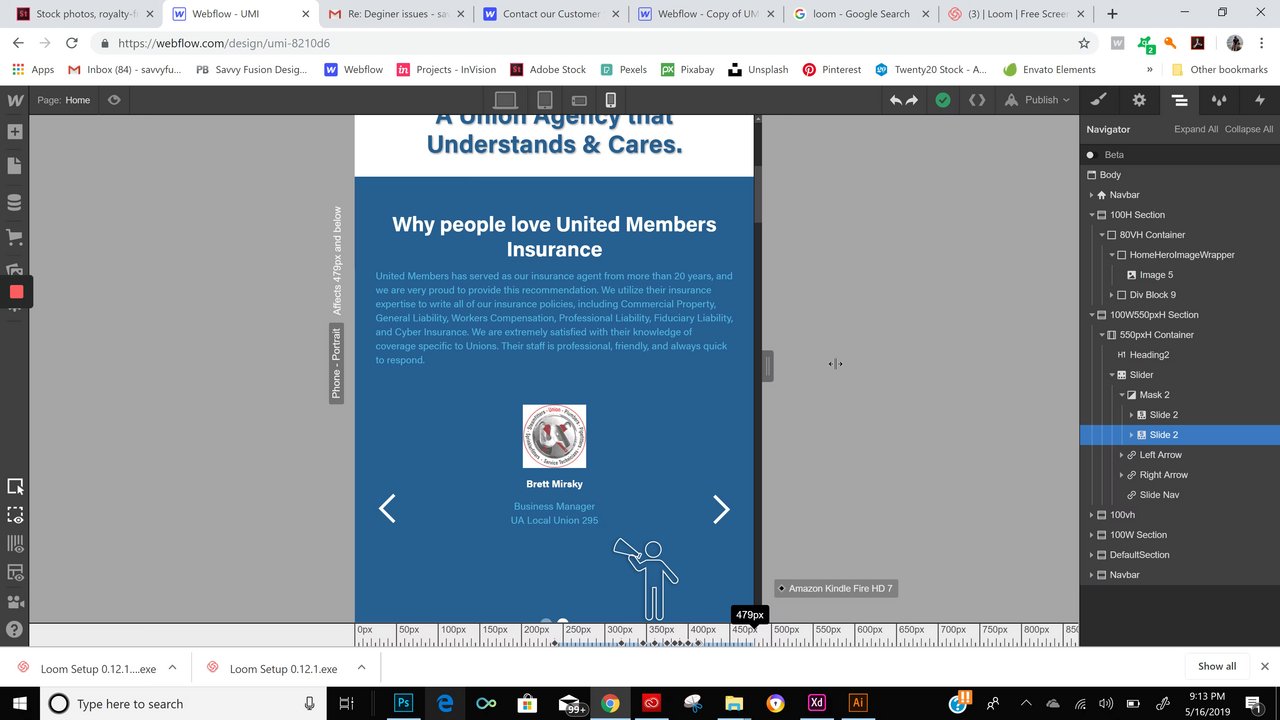Open the Webflow main menu logo
Image resolution: width=1280 pixels, height=720 pixels.
tap(15, 100)
